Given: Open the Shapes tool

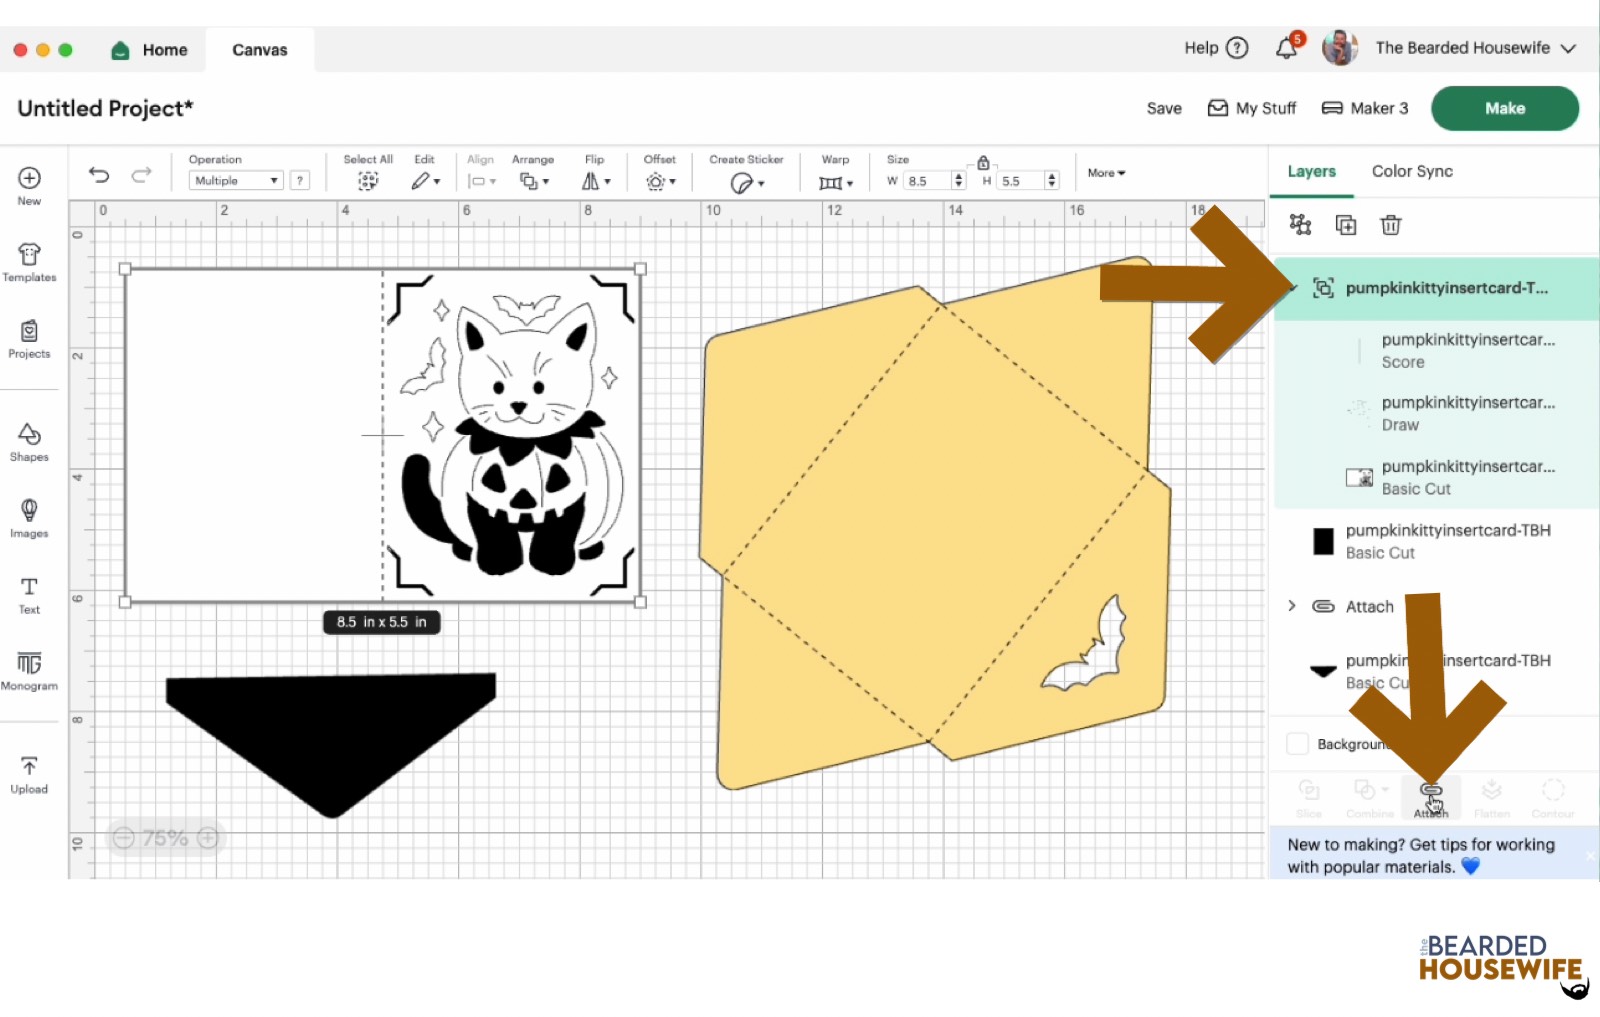Looking at the screenshot, I should [x=29, y=441].
